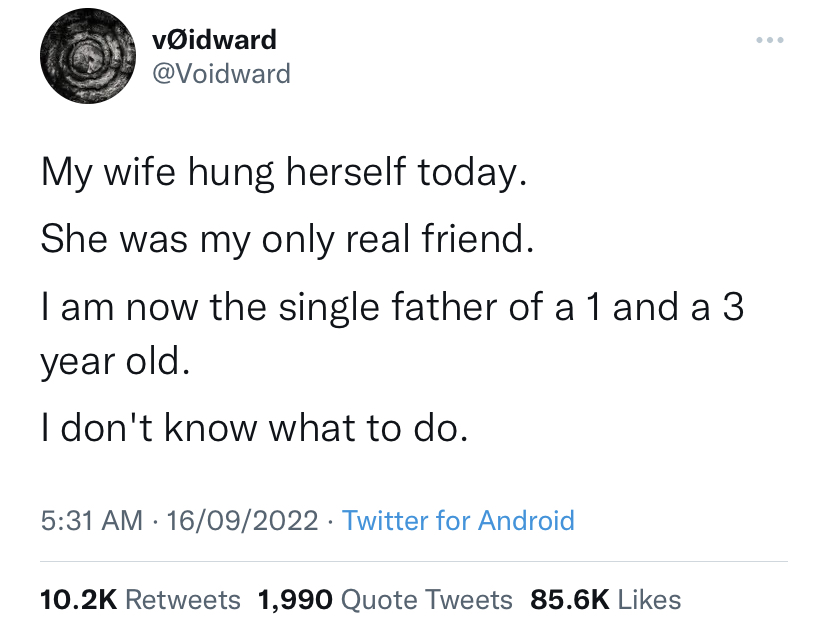
Task: Click "She was my only real friend." text
Action: coord(282,241)
